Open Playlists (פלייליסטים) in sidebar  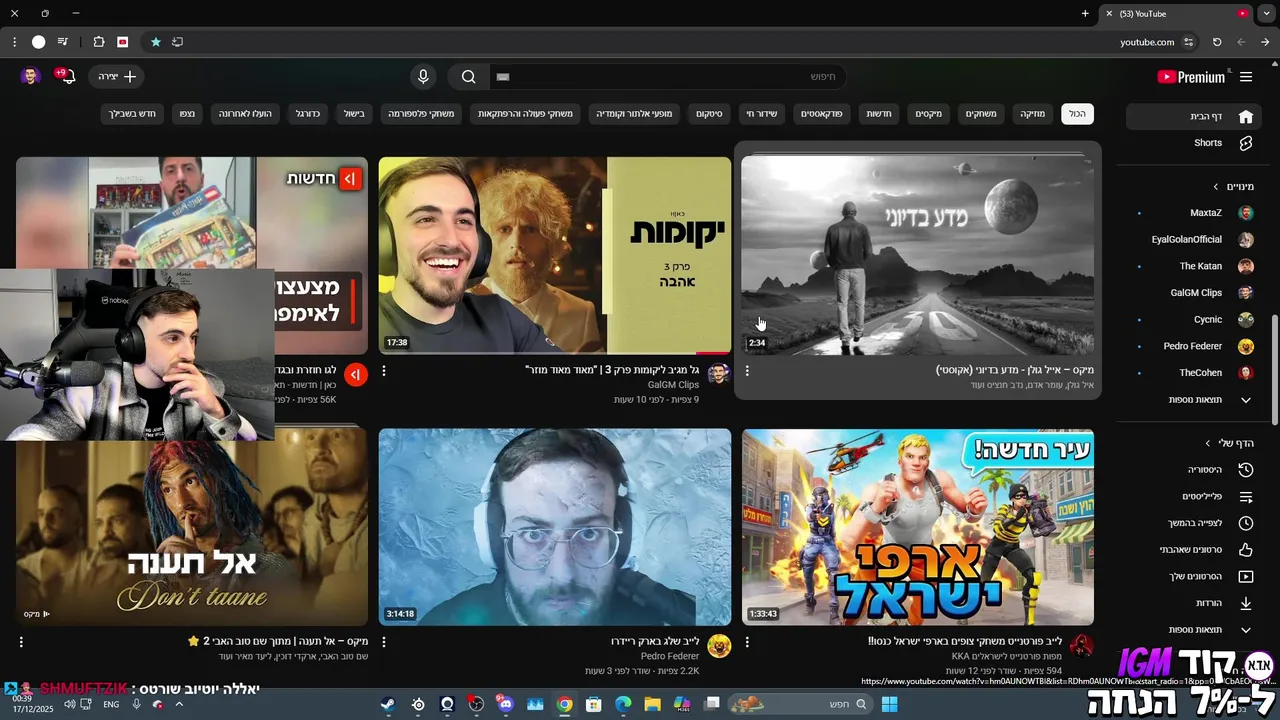(x=1196, y=496)
